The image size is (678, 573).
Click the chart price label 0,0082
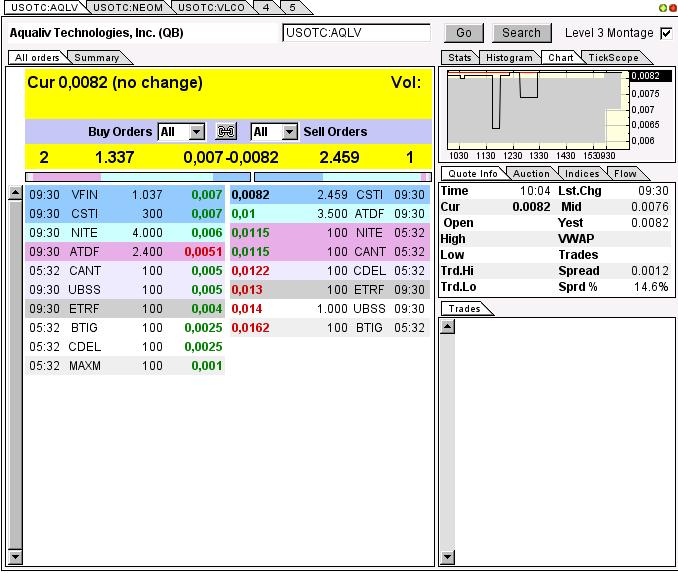[650, 76]
